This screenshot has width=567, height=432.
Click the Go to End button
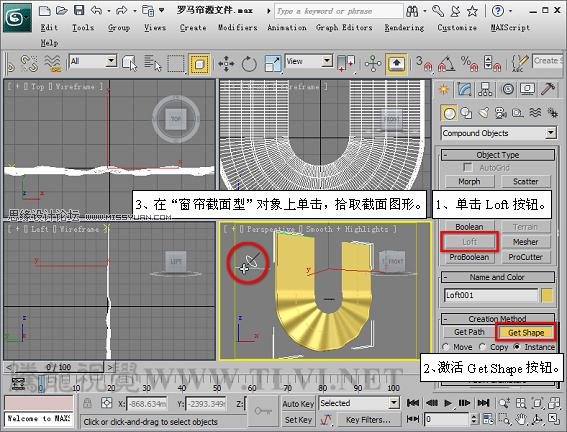[x=483, y=403]
